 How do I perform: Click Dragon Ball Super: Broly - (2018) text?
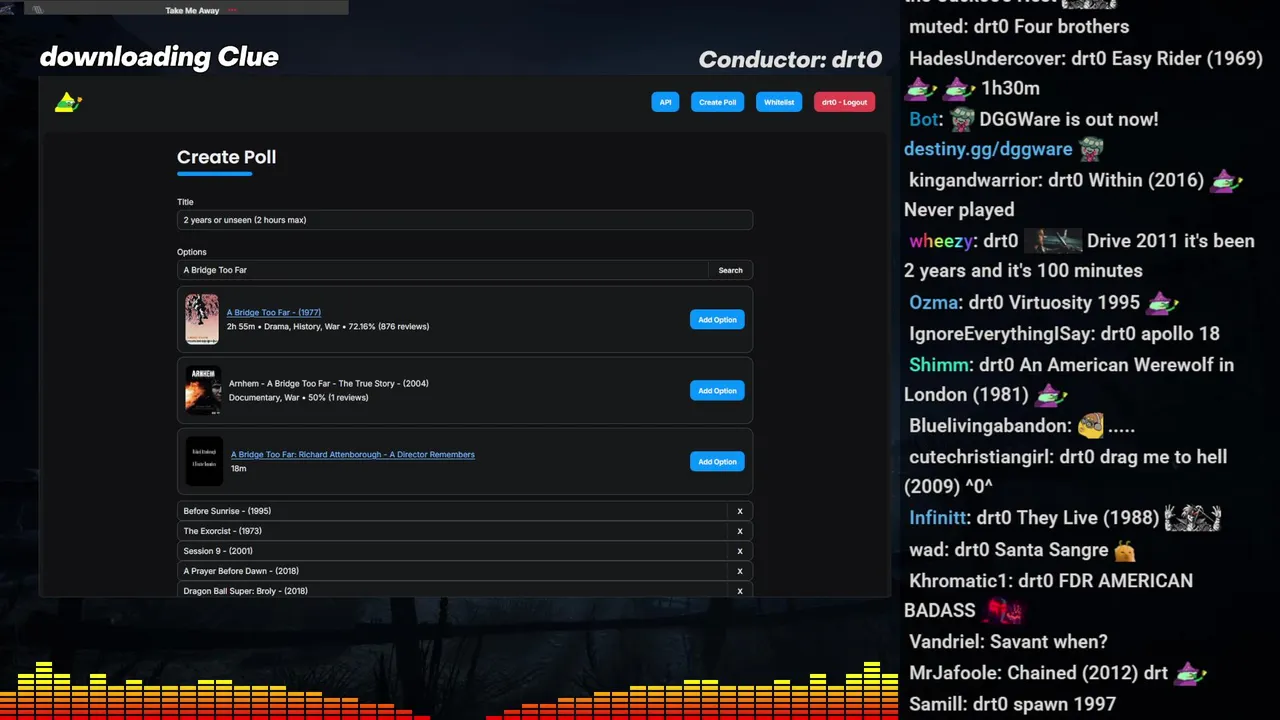click(x=245, y=591)
